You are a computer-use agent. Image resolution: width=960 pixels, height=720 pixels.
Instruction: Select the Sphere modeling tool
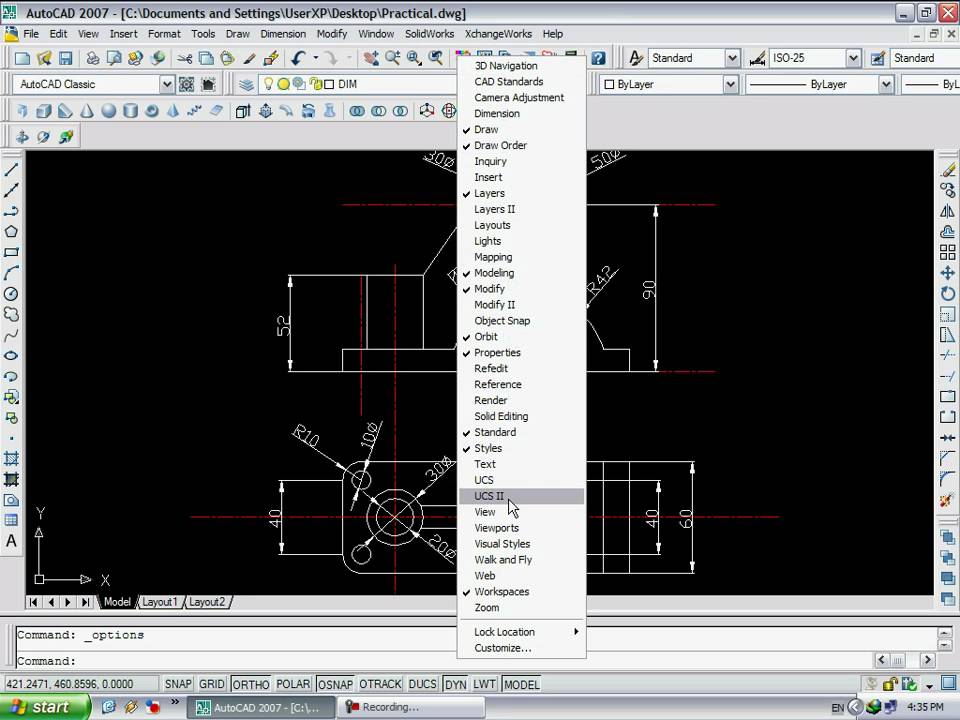click(x=109, y=111)
